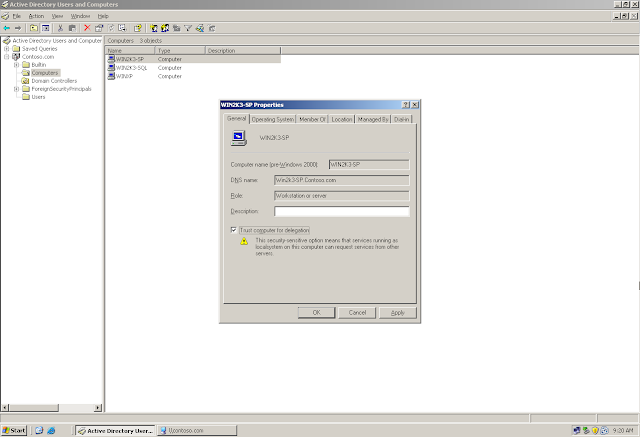Open the File menu

(x=17, y=16)
